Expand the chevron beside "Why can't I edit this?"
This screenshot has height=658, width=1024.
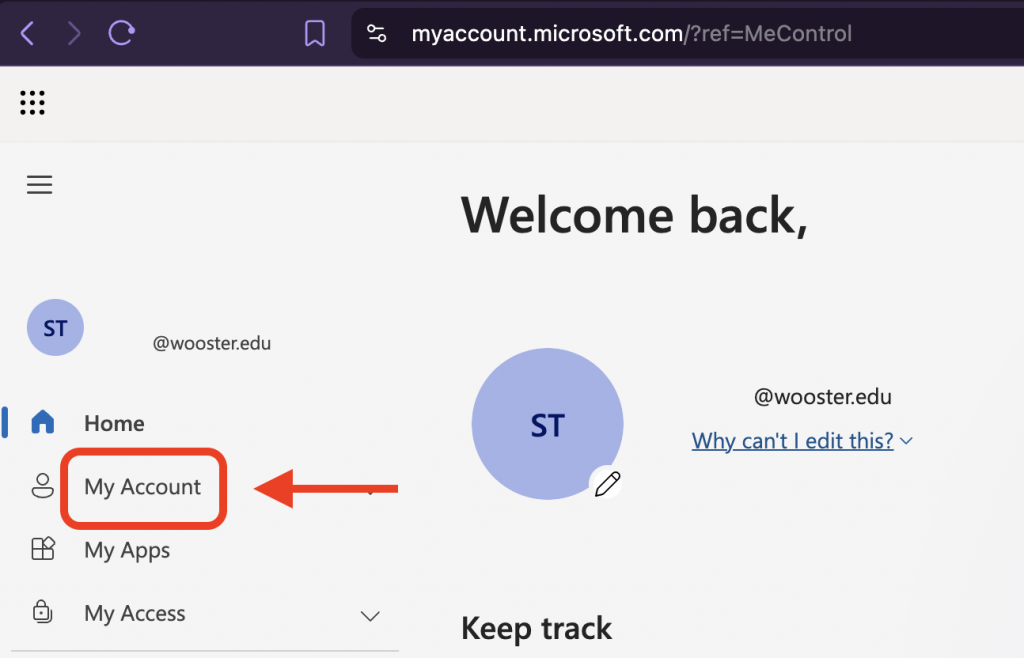pos(906,441)
